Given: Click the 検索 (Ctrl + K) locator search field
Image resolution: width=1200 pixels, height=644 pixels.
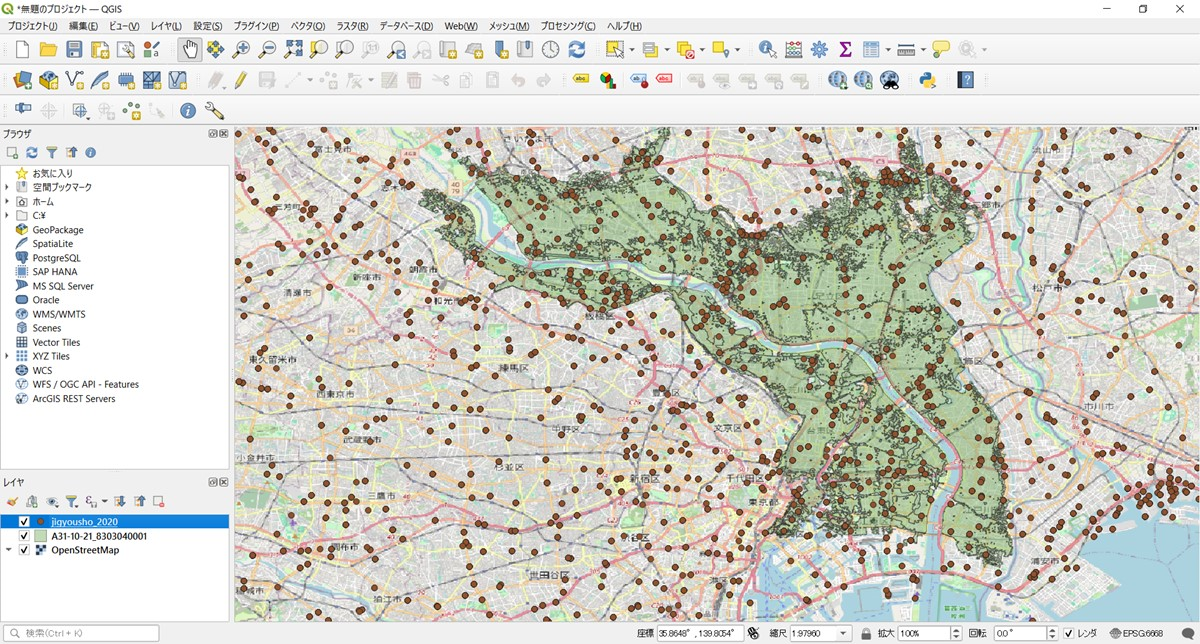Looking at the screenshot, I should [81, 633].
